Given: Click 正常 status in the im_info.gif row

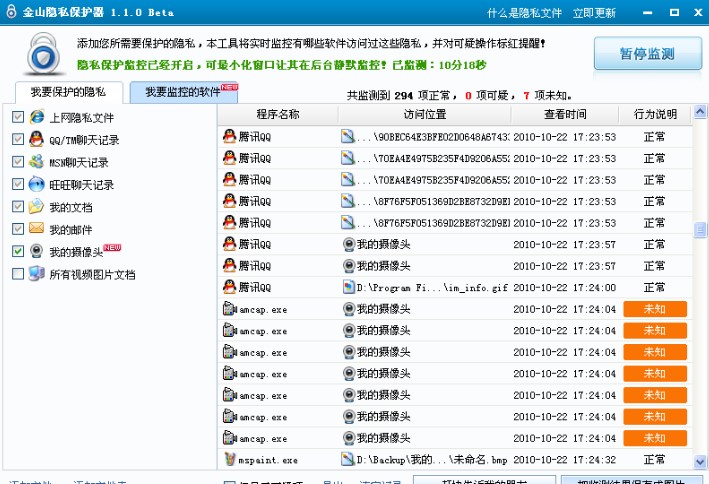Looking at the screenshot, I should [654, 287].
